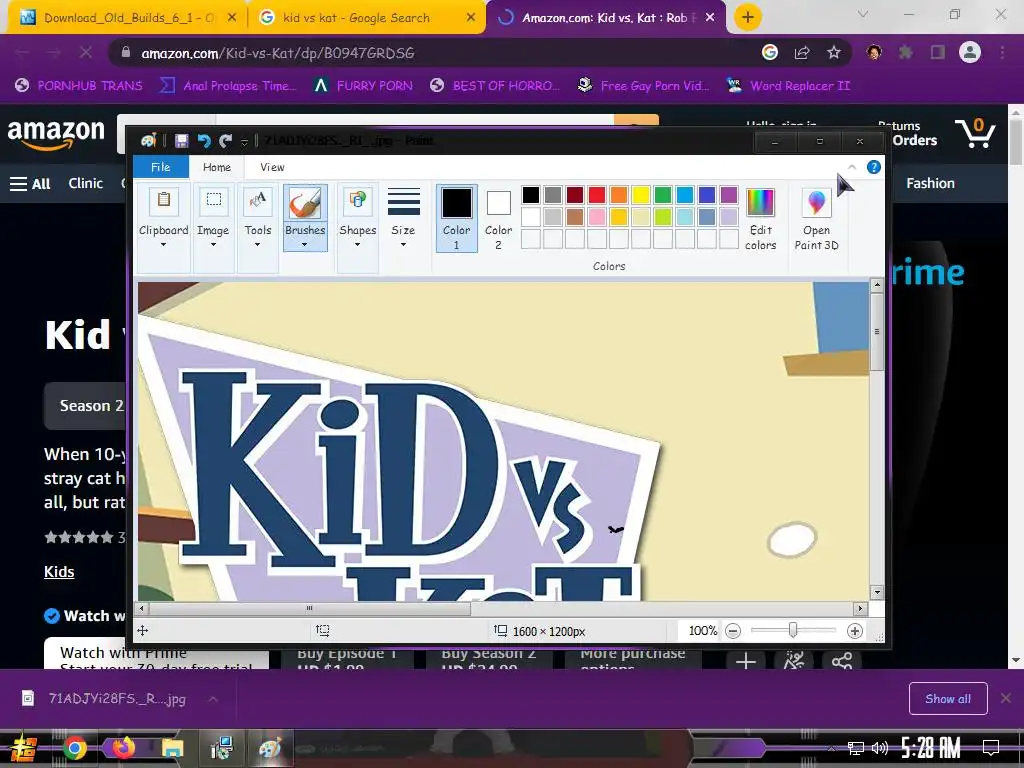Click the Chrome address bar URL

[278, 53]
